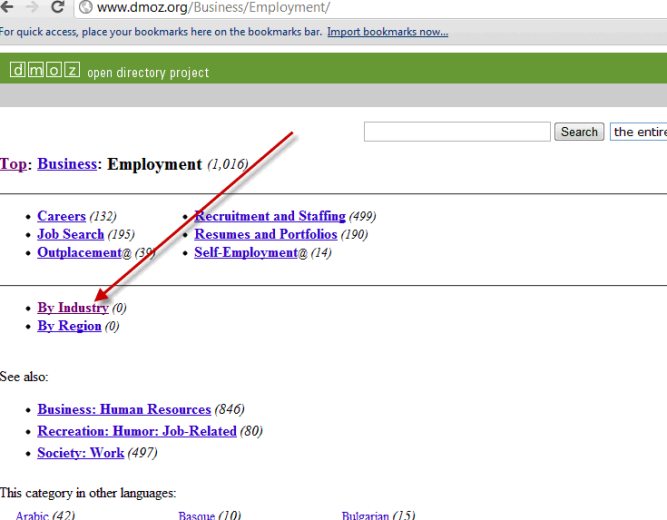Viewport: 667px width, 520px height.
Task: Open the Job Search category
Action: pos(70,234)
